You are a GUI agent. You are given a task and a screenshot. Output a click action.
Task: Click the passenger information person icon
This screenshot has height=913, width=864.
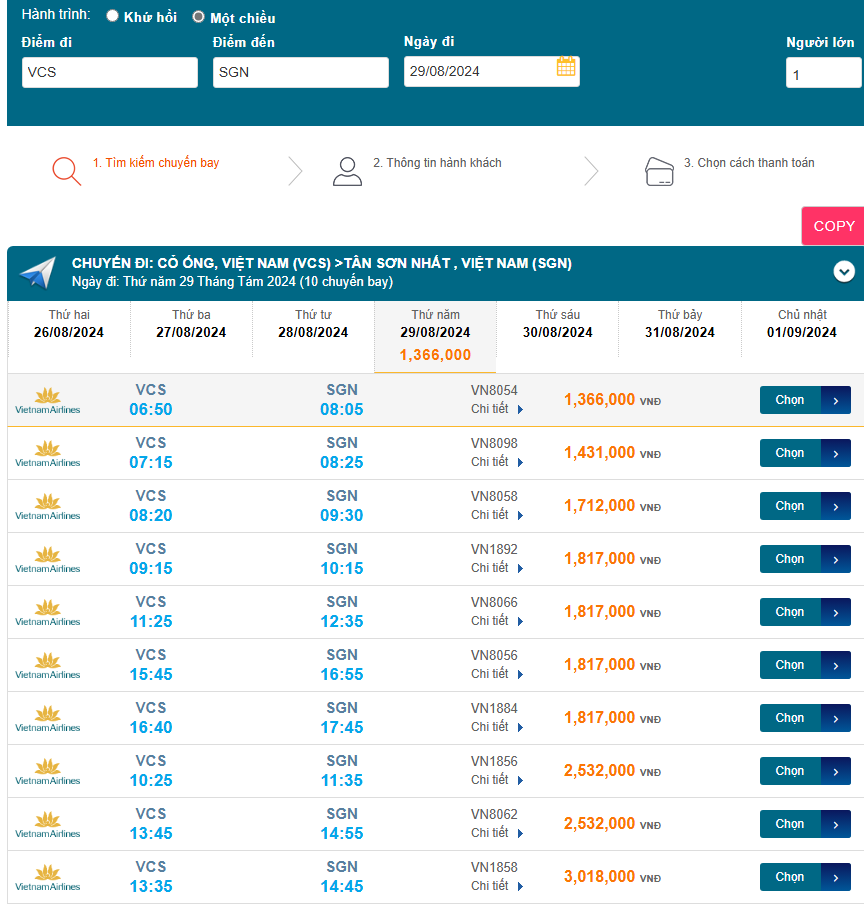(347, 171)
